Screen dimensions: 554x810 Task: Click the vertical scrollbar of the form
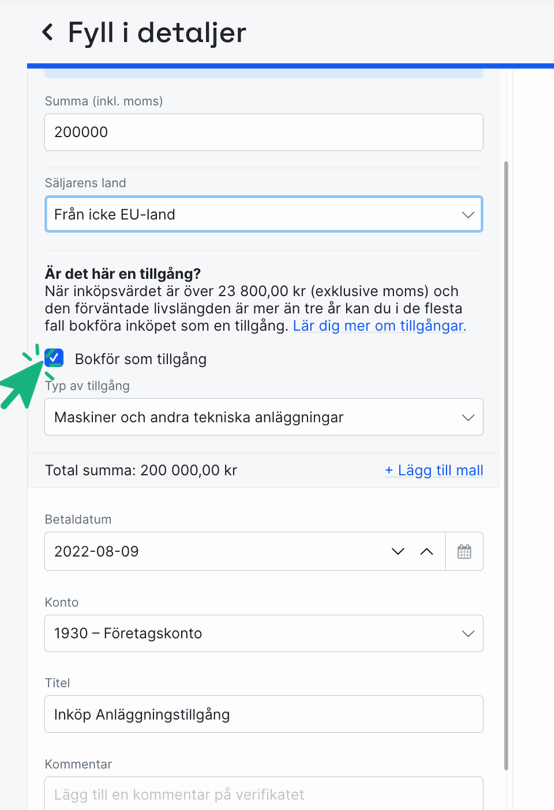(x=506, y=465)
